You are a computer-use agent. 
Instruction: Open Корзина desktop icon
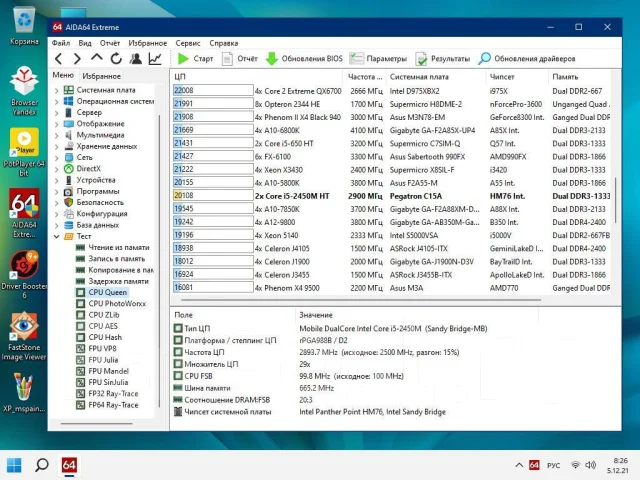pyautogui.click(x=24, y=26)
